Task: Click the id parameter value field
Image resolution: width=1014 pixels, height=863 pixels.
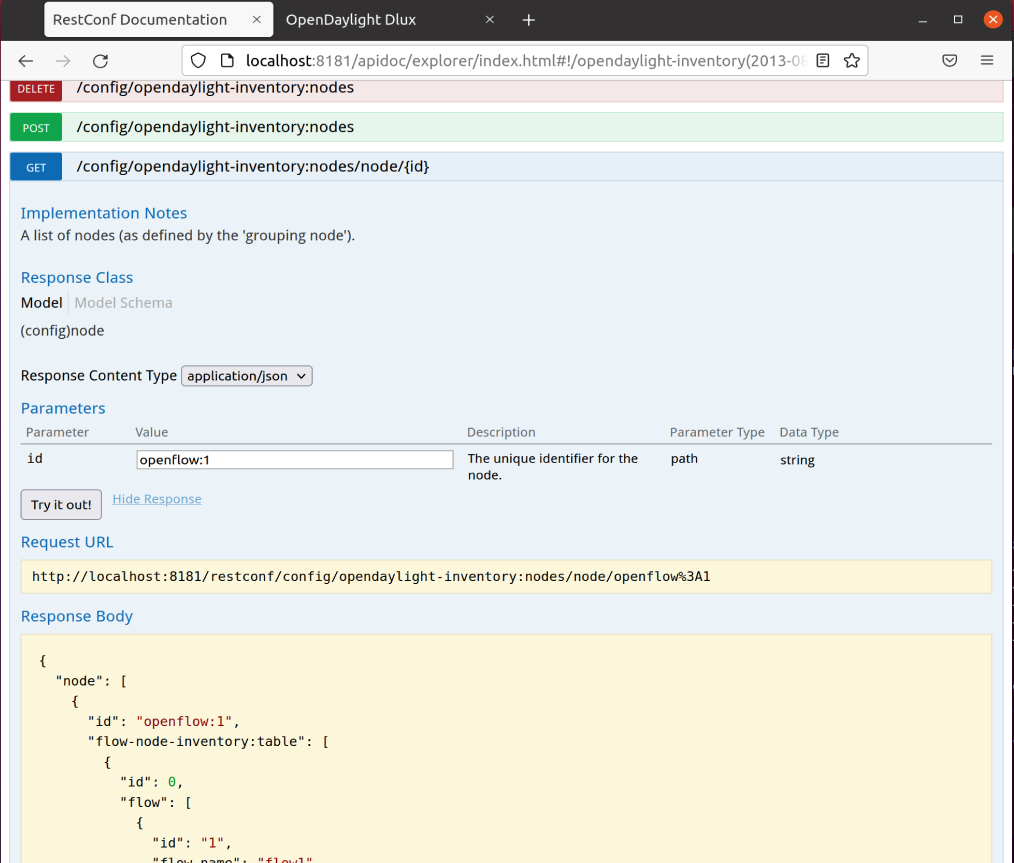Action: (294, 460)
